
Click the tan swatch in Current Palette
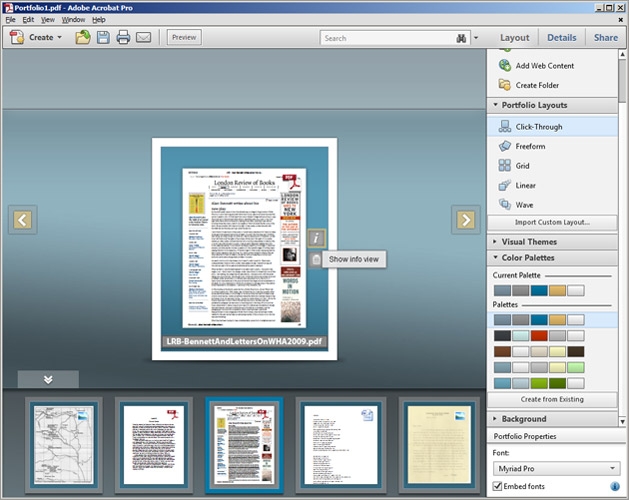[x=557, y=290]
